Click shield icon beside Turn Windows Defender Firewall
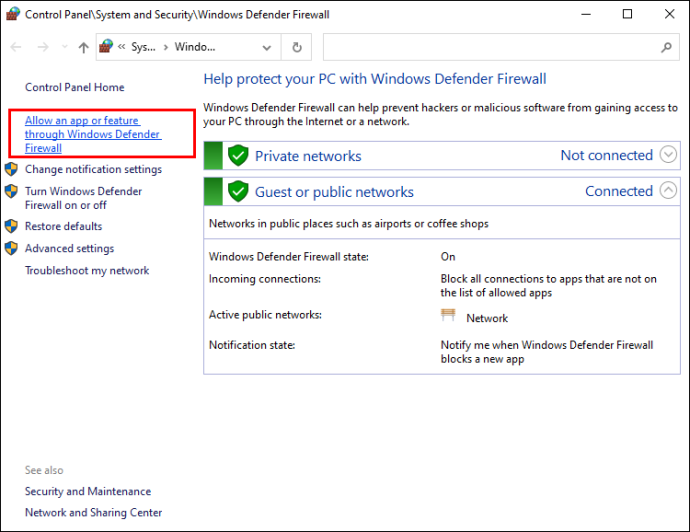Screen dimensions: 690x532 click(x=11, y=191)
